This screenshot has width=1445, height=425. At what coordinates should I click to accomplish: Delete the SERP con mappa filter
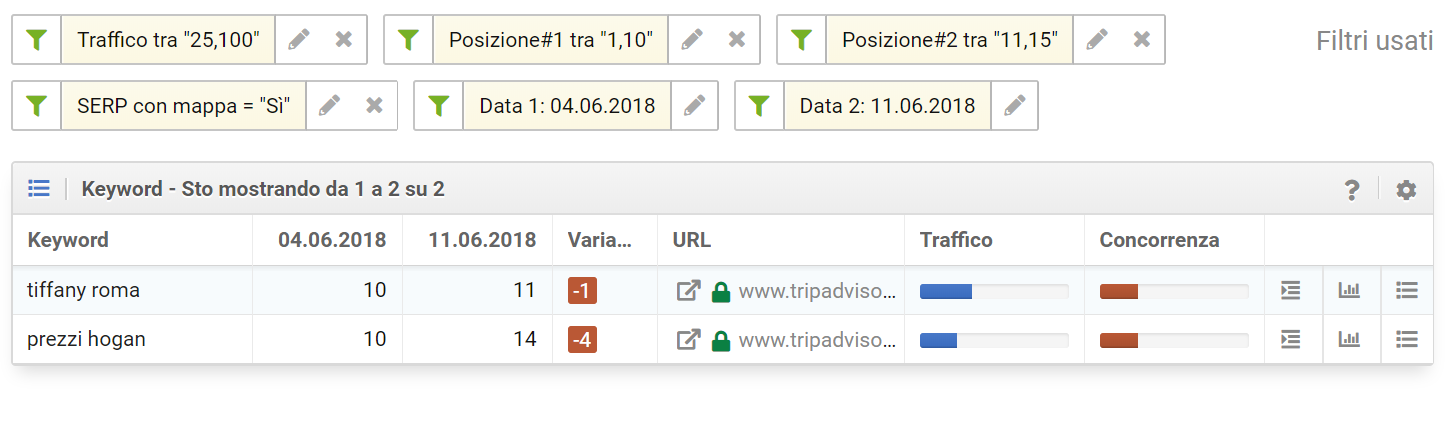pos(375,106)
